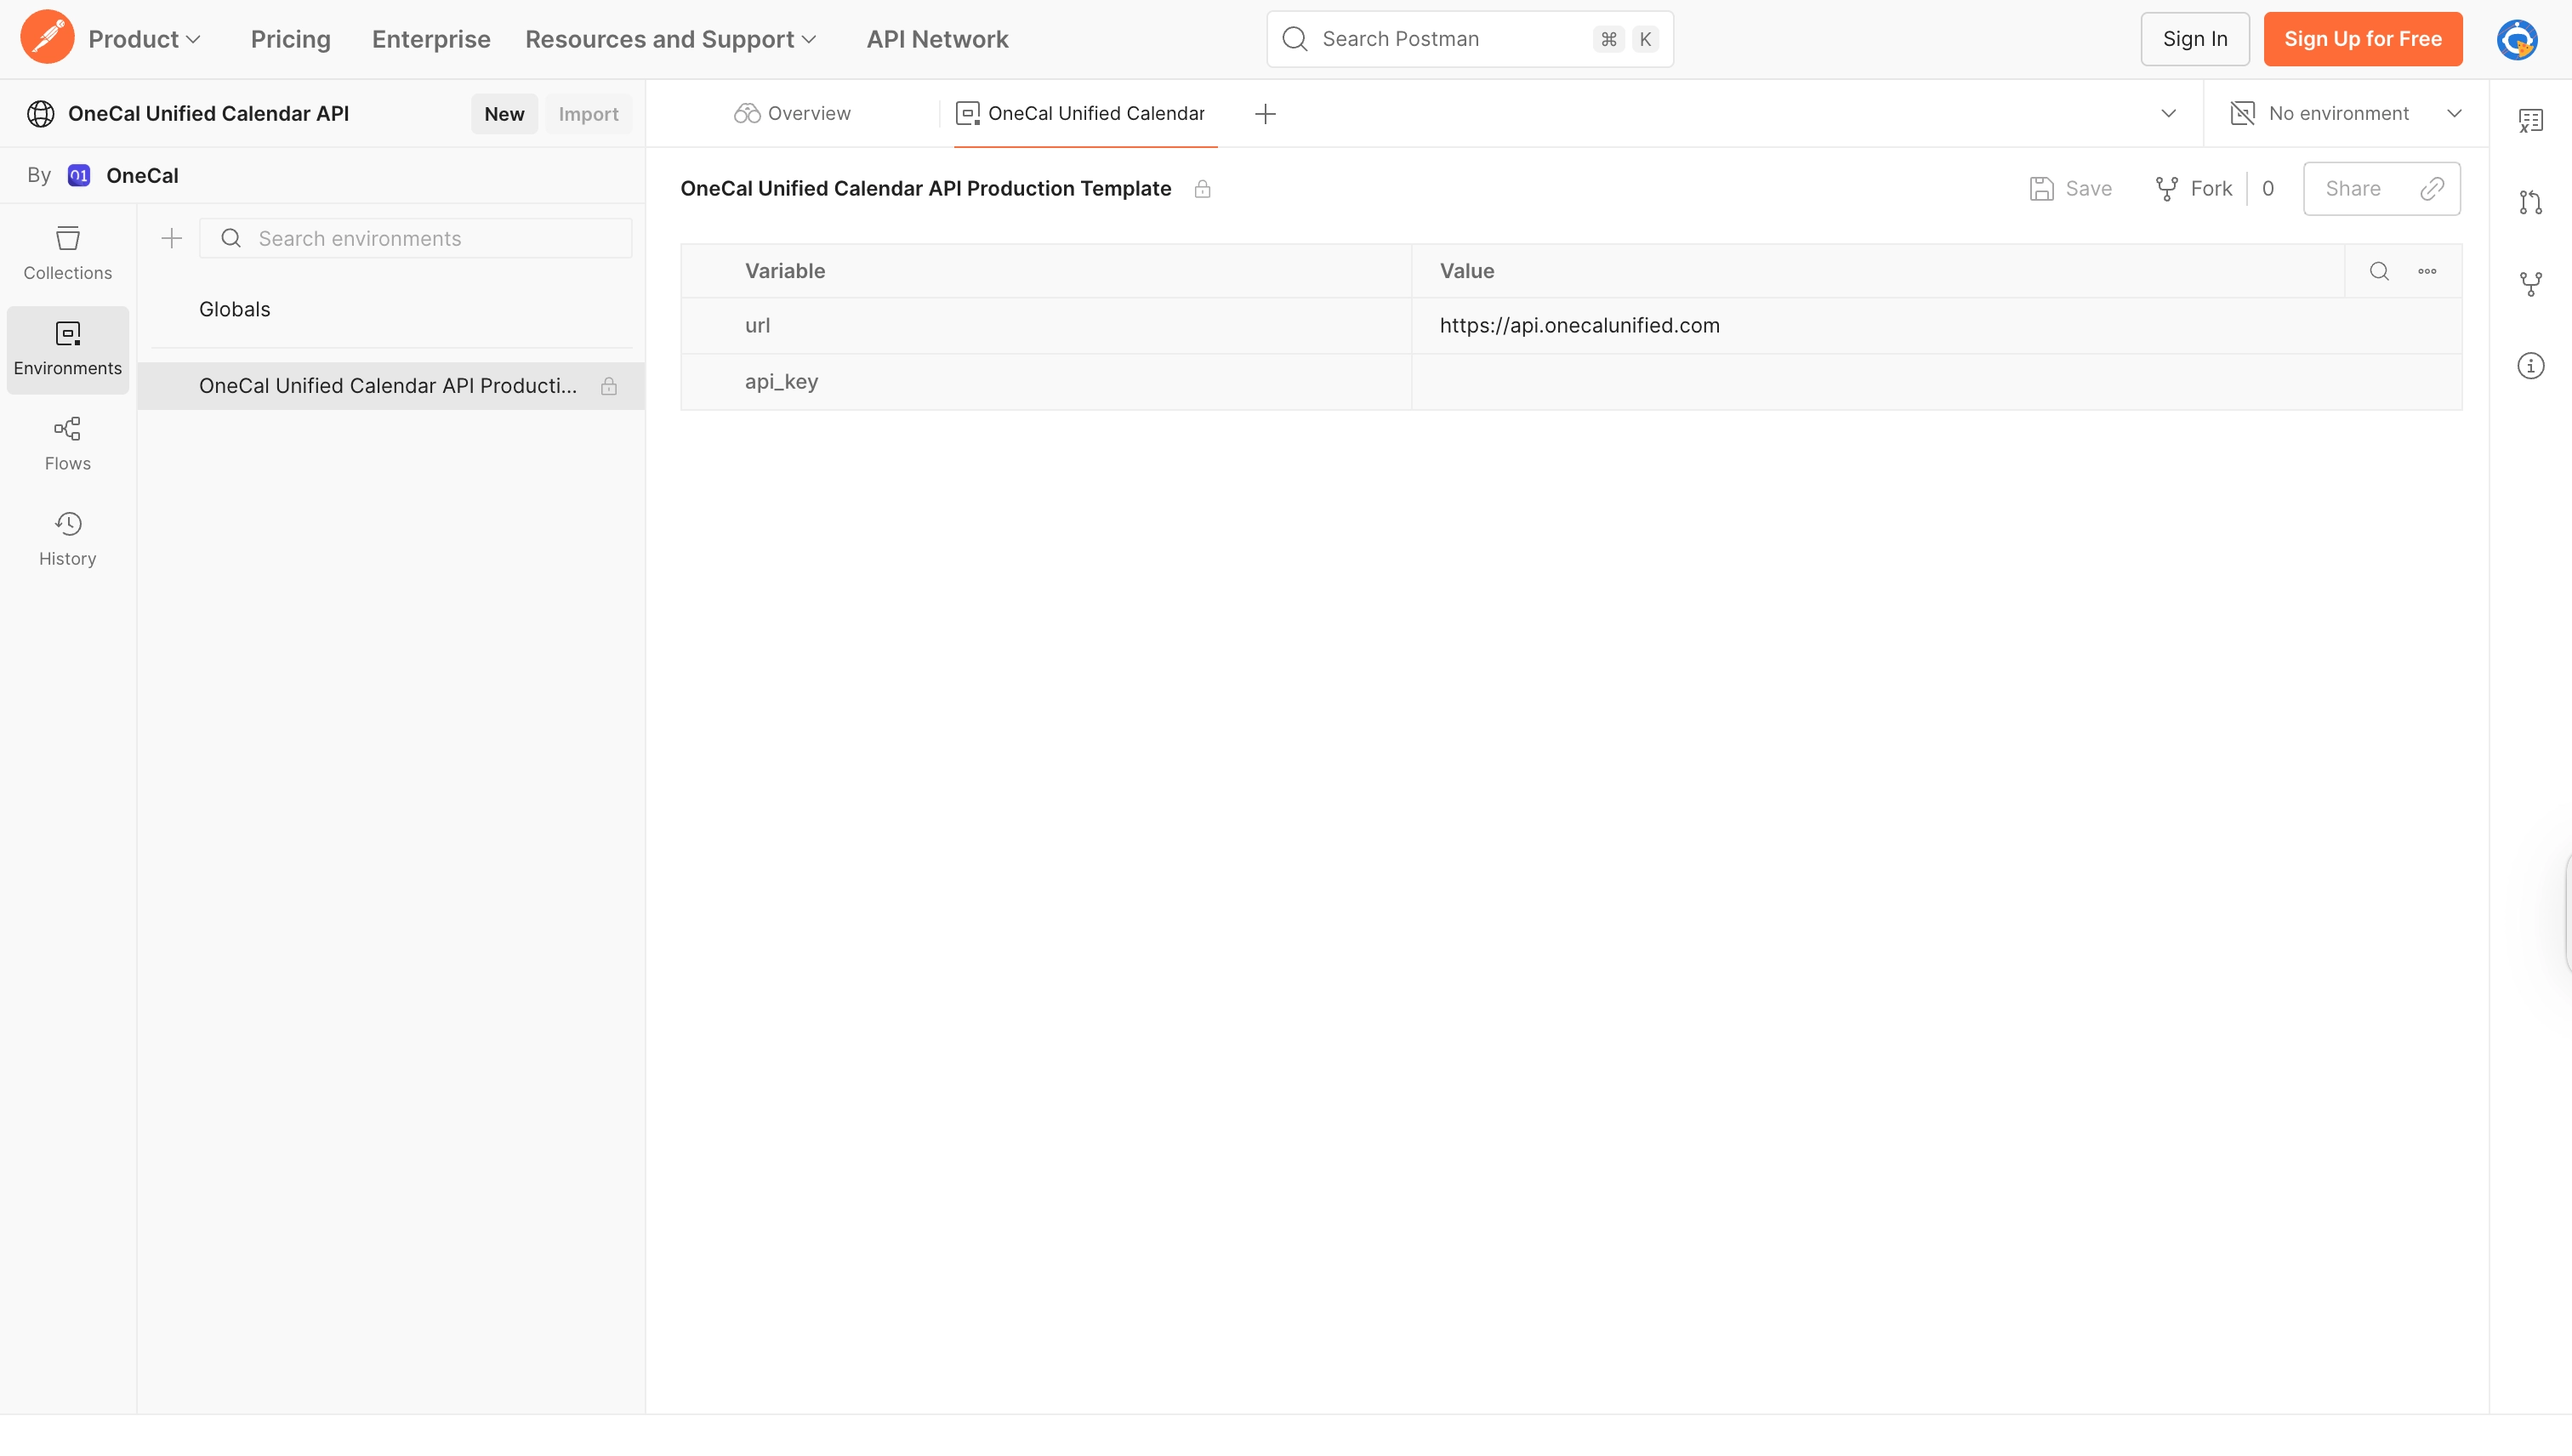Select the Globals environment
This screenshot has width=2572, height=1456.
click(234, 309)
